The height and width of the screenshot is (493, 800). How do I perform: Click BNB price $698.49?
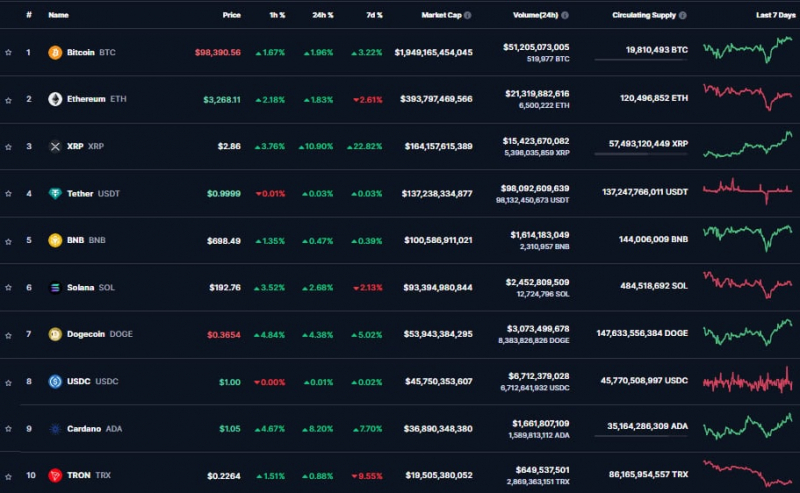click(x=223, y=240)
